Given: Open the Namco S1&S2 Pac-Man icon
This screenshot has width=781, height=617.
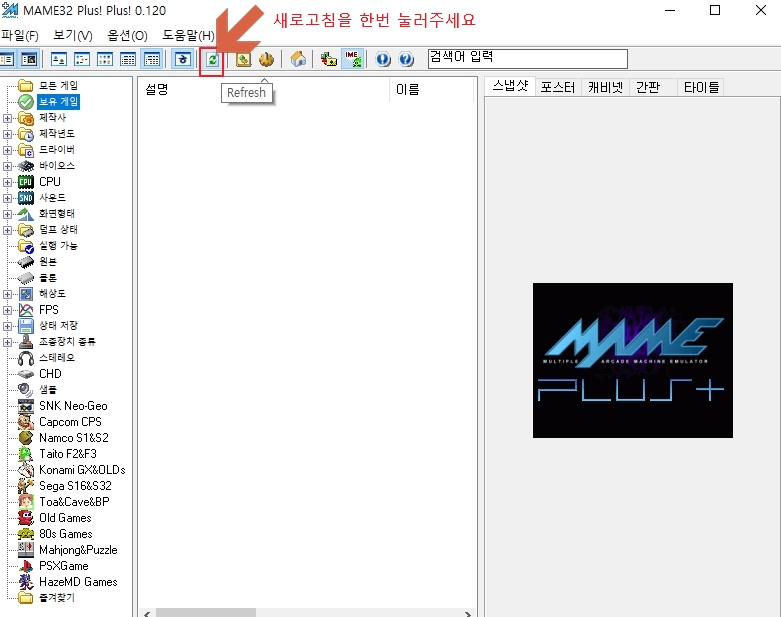Looking at the screenshot, I should [26, 438].
